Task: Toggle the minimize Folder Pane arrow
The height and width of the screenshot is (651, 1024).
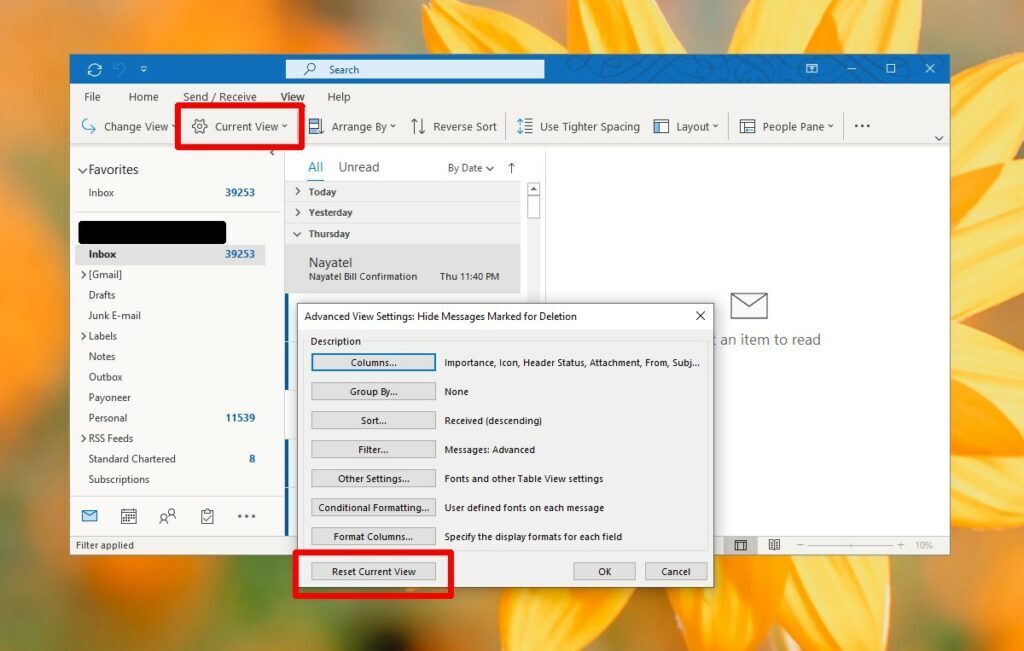Action: 272,152
